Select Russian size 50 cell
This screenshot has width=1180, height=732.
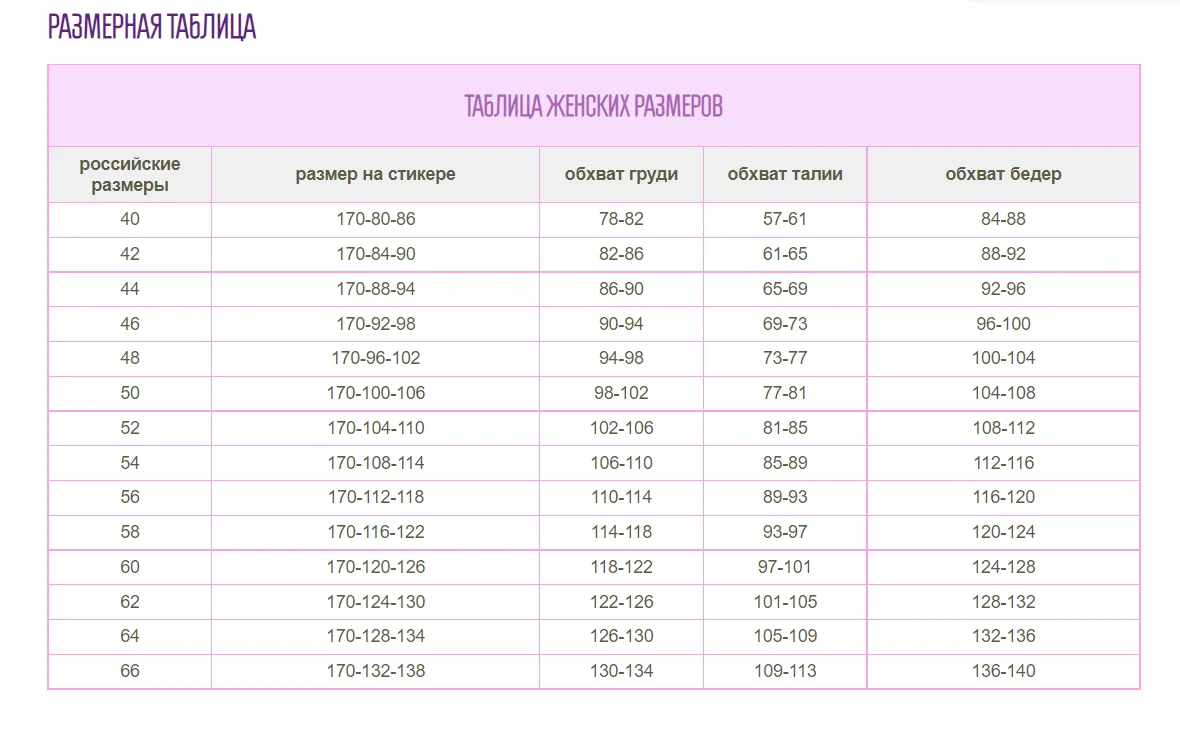point(129,393)
